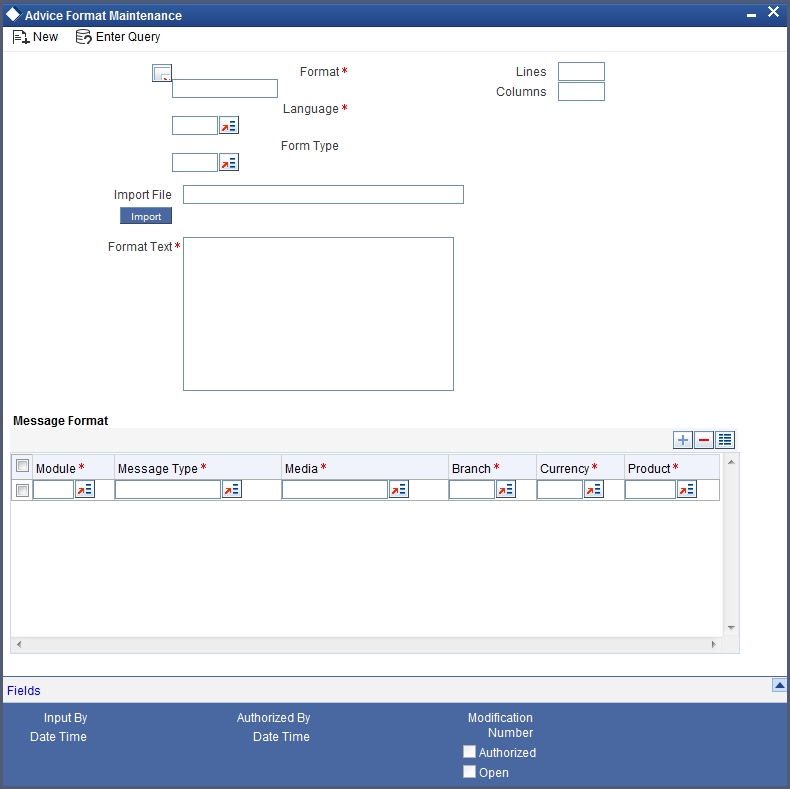Tick the select-all checkbox in the table header
Image resolution: width=790 pixels, height=789 pixels.
[22, 466]
